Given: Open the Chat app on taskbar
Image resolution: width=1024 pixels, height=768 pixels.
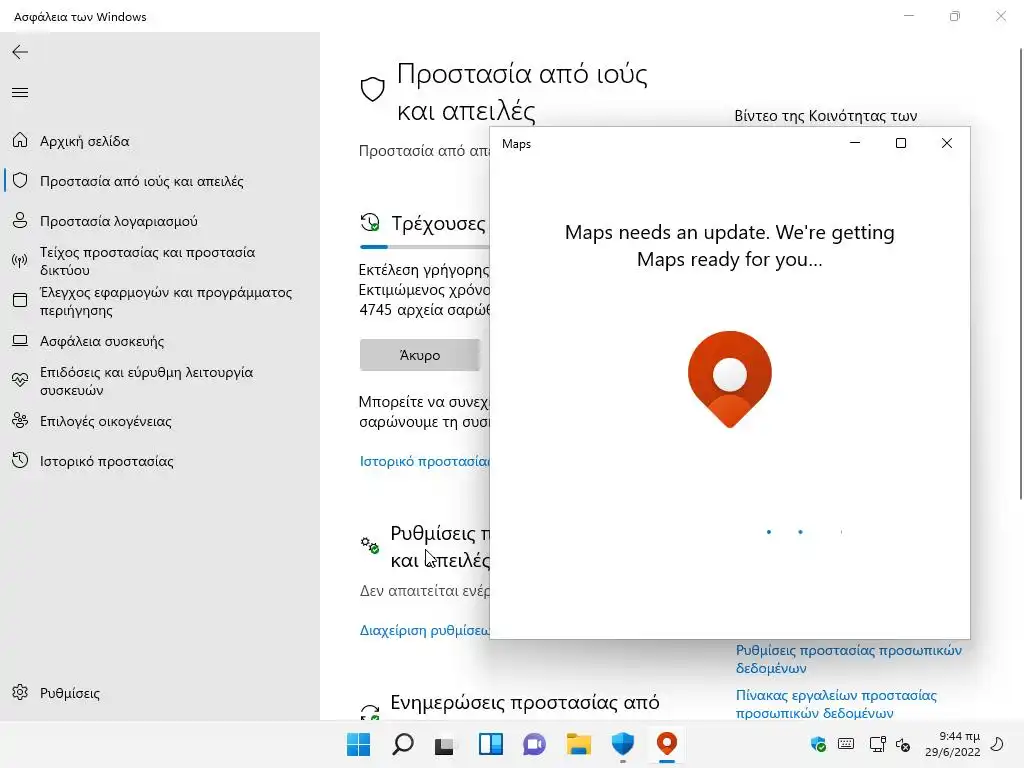Looking at the screenshot, I should (534, 744).
